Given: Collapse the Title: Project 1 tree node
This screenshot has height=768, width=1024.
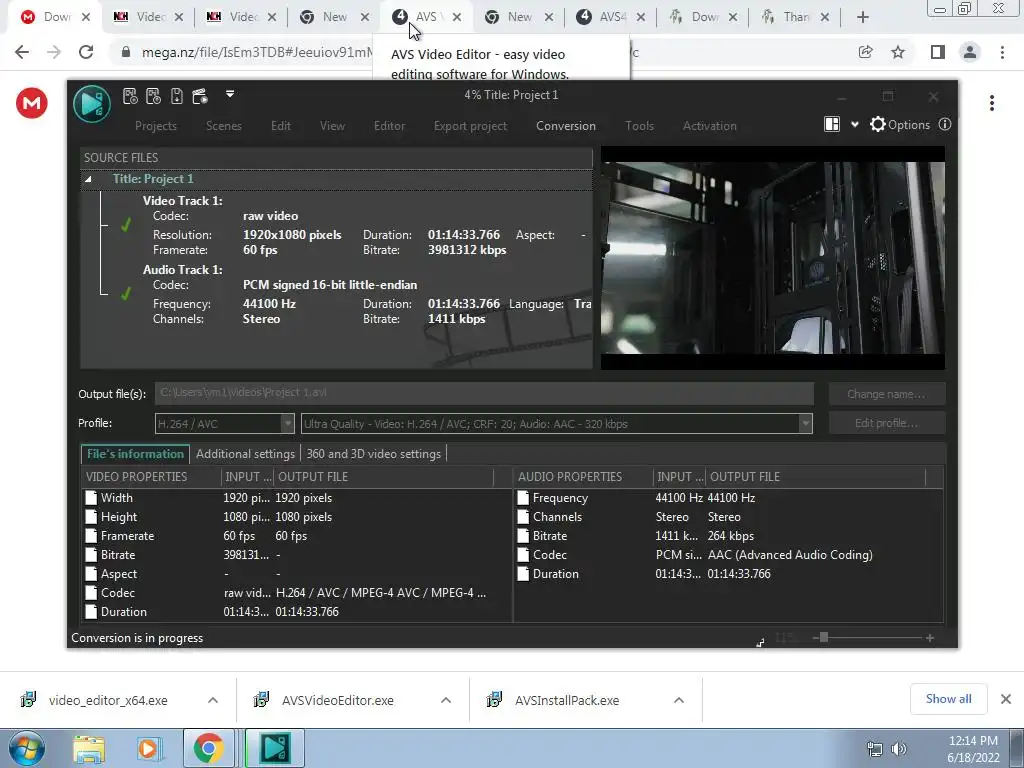Looking at the screenshot, I should [88, 179].
